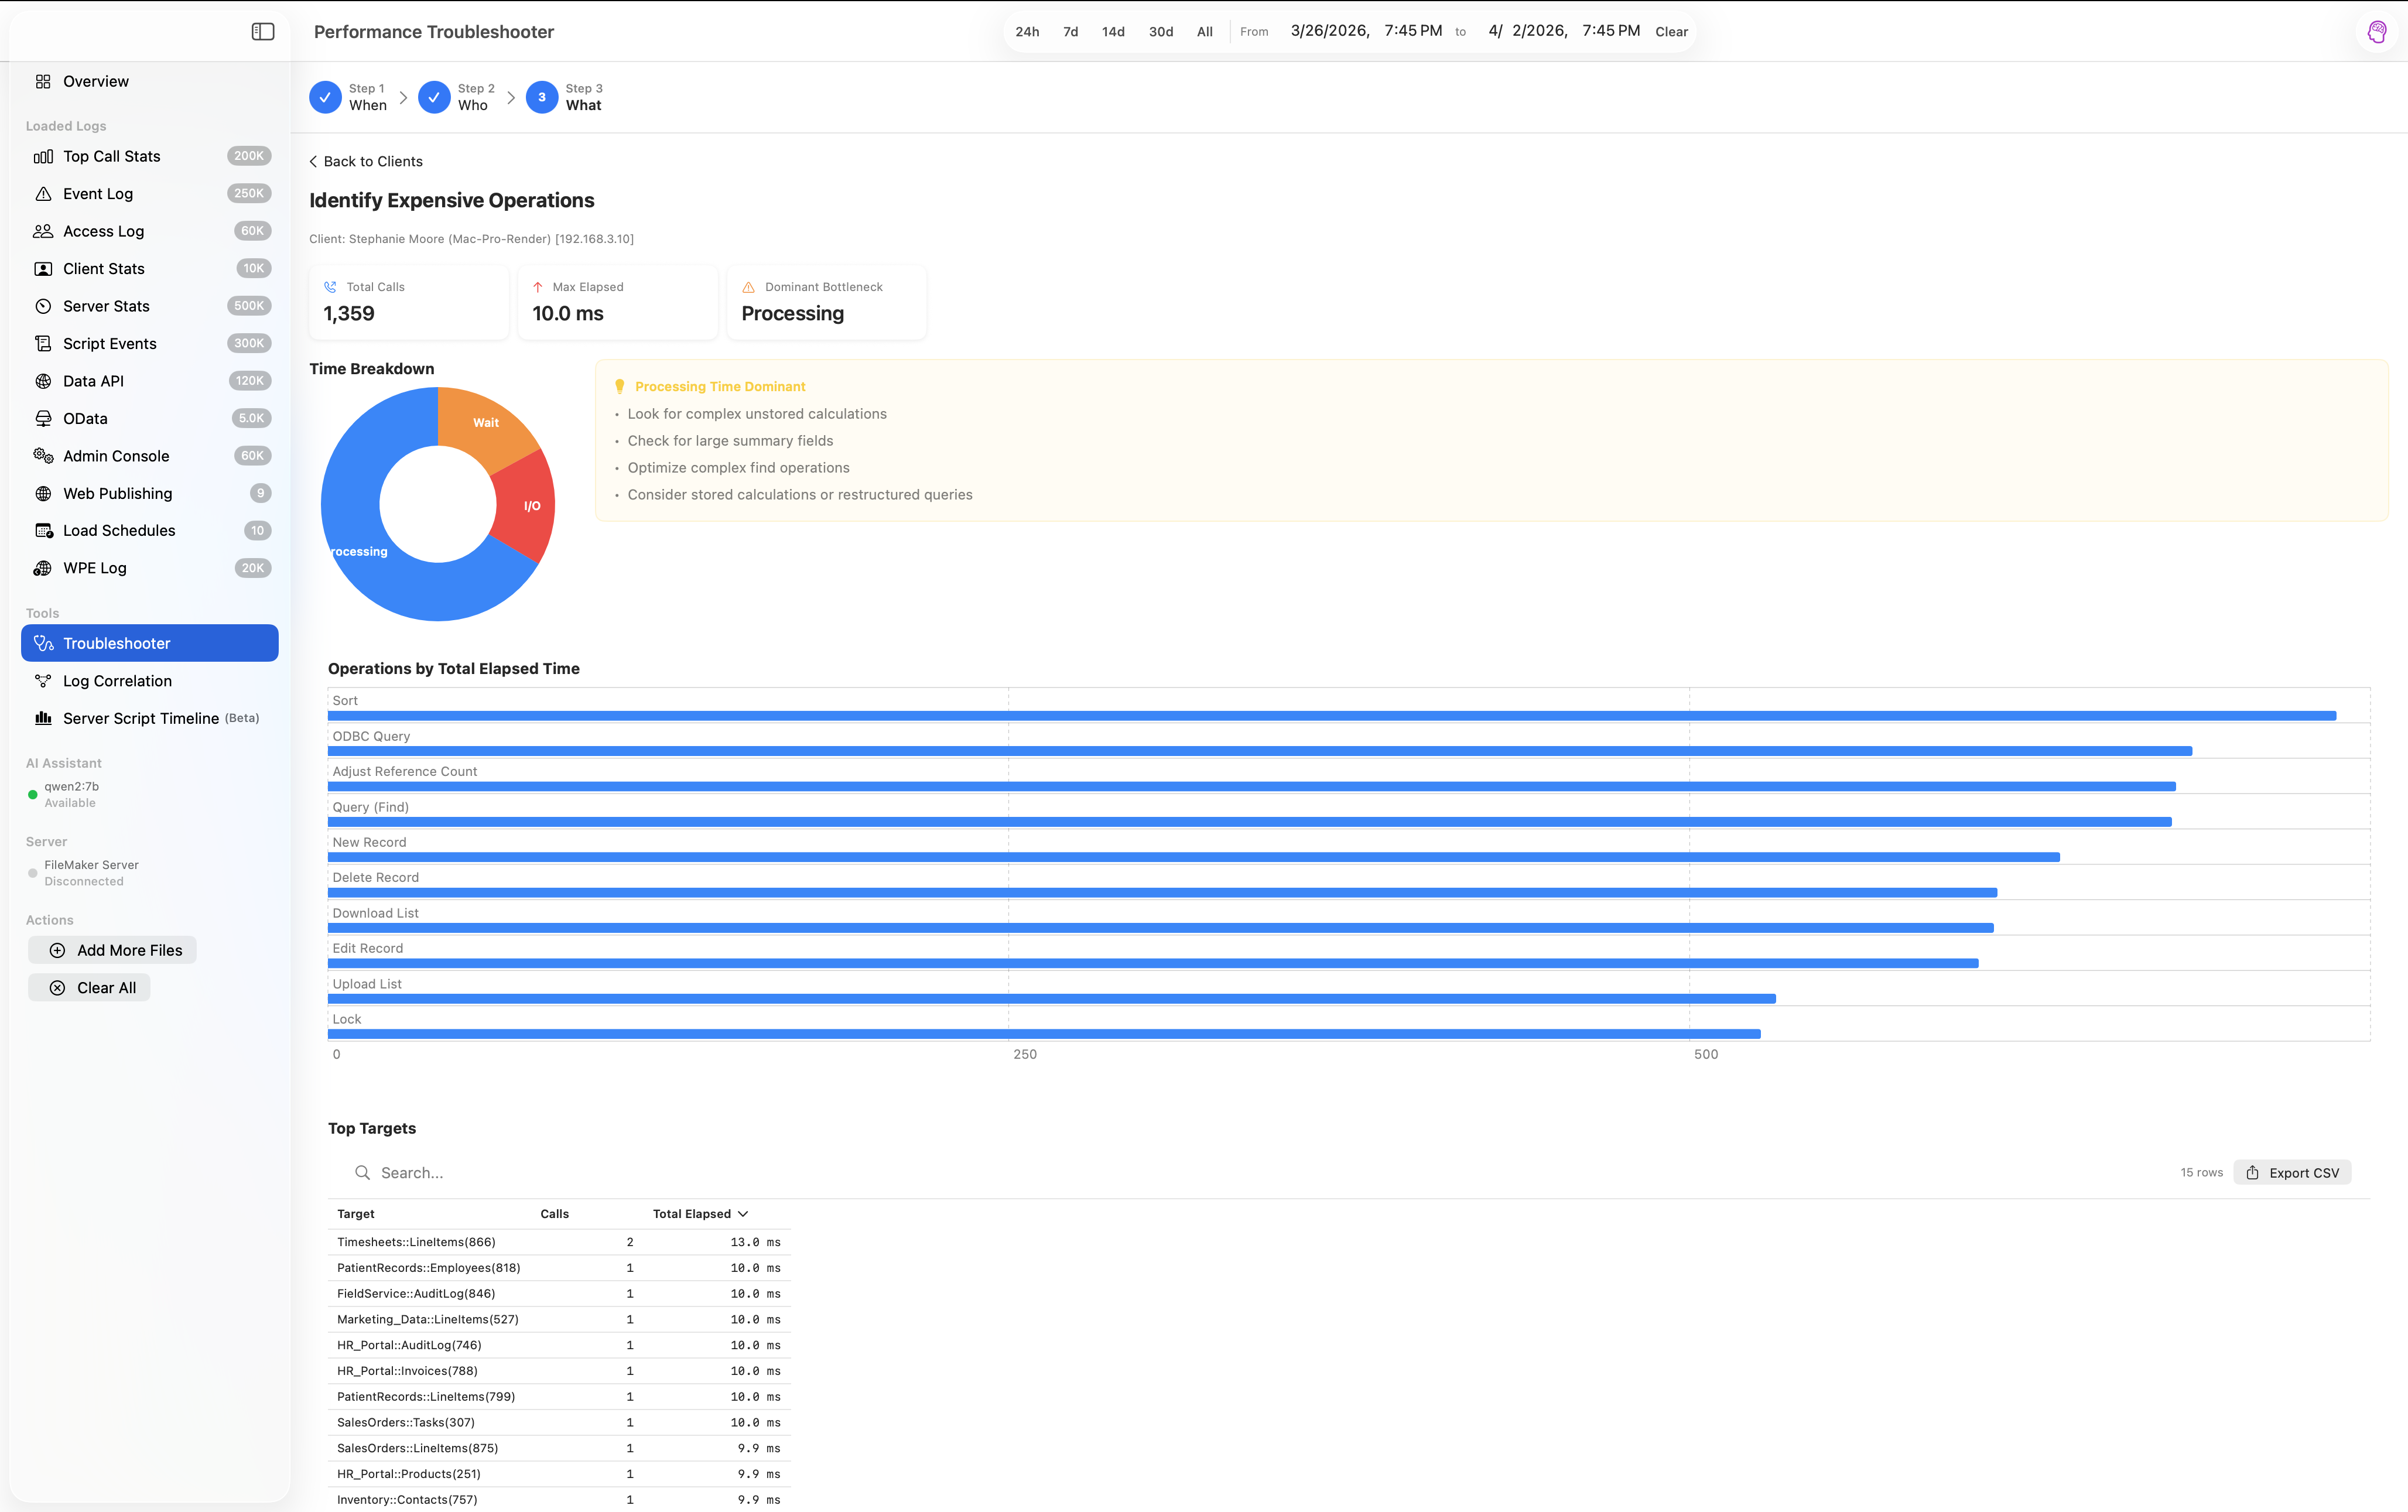Select the 30d time range
Viewport: 2408px width, 1512px height.
click(1160, 32)
